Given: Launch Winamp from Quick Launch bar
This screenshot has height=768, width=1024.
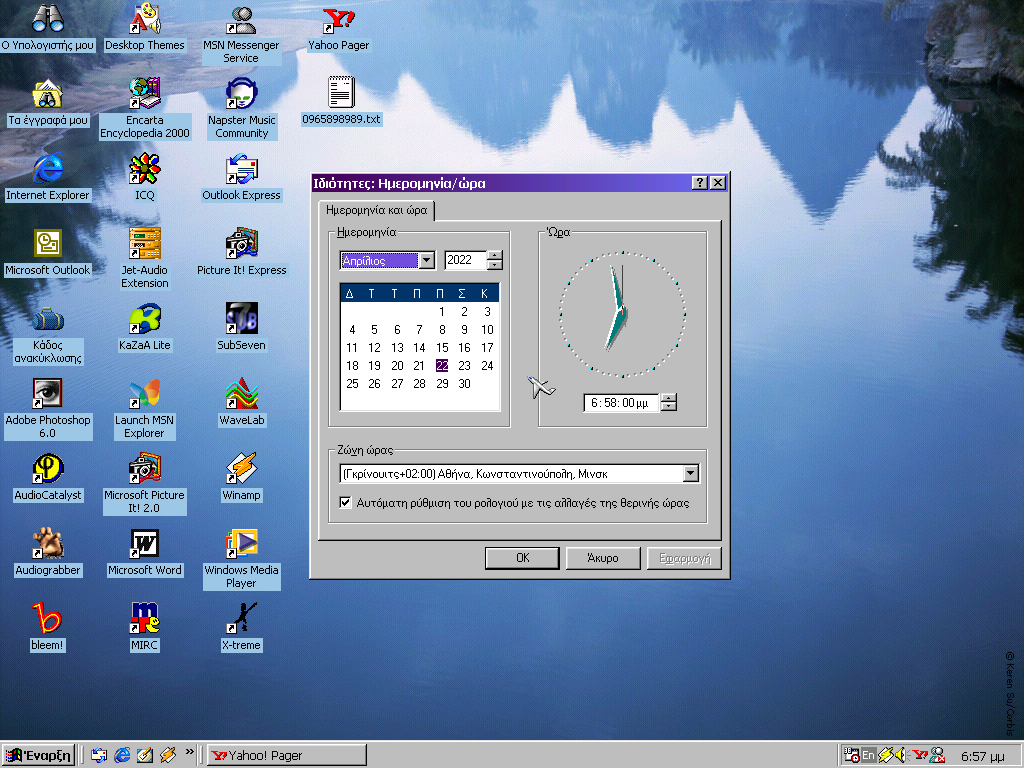Looking at the screenshot, I should [168, 756].
